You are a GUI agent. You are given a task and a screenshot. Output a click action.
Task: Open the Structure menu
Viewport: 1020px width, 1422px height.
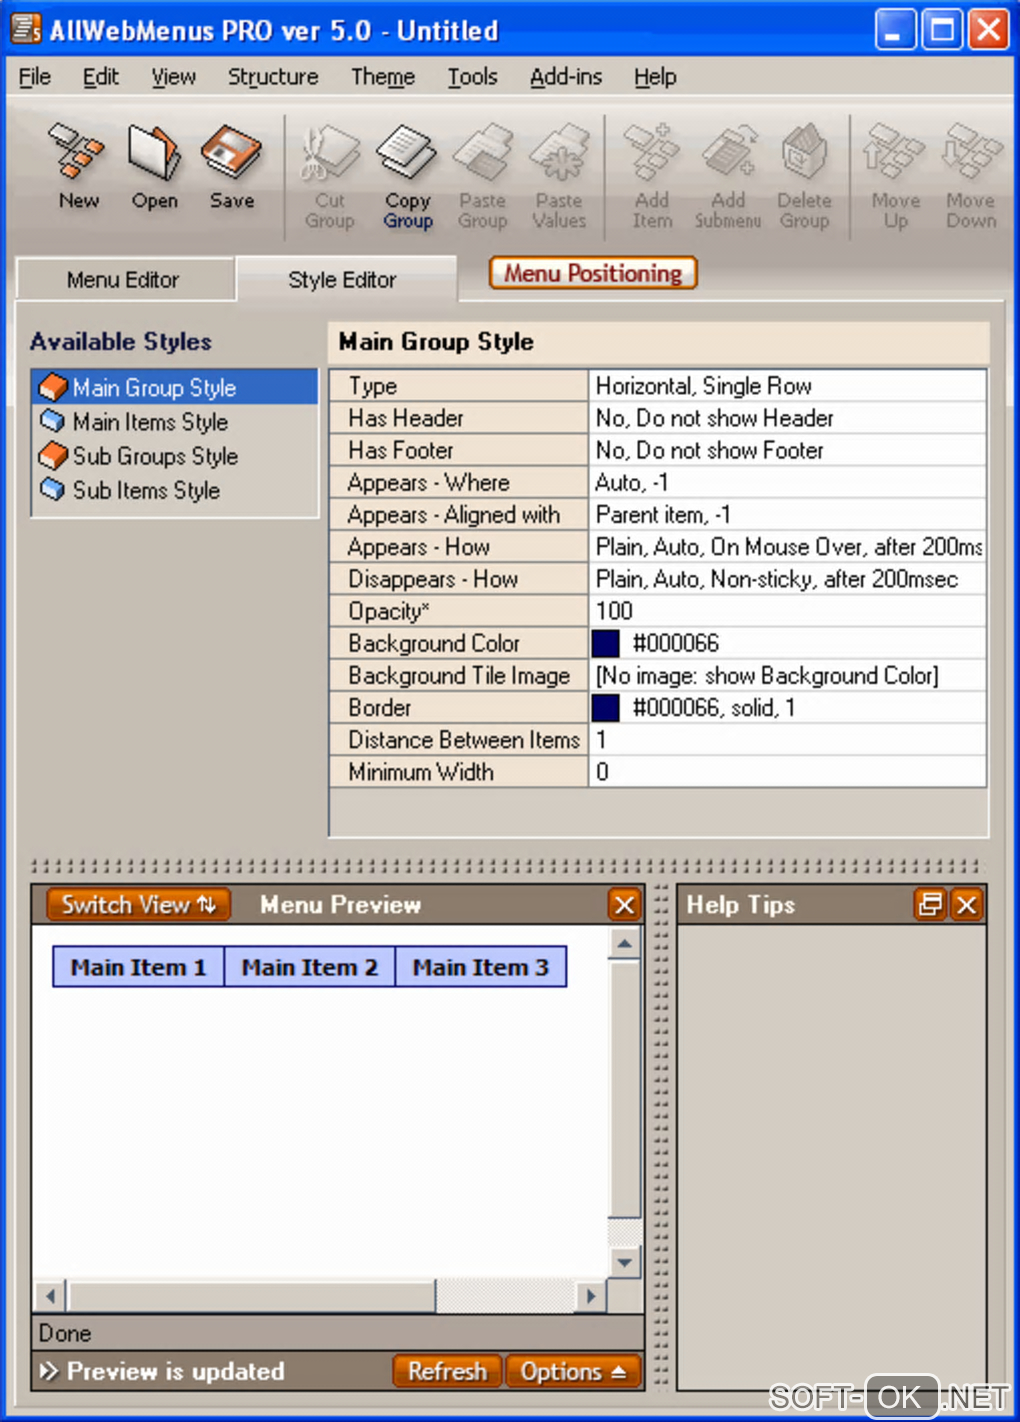(x=273, y=77)
